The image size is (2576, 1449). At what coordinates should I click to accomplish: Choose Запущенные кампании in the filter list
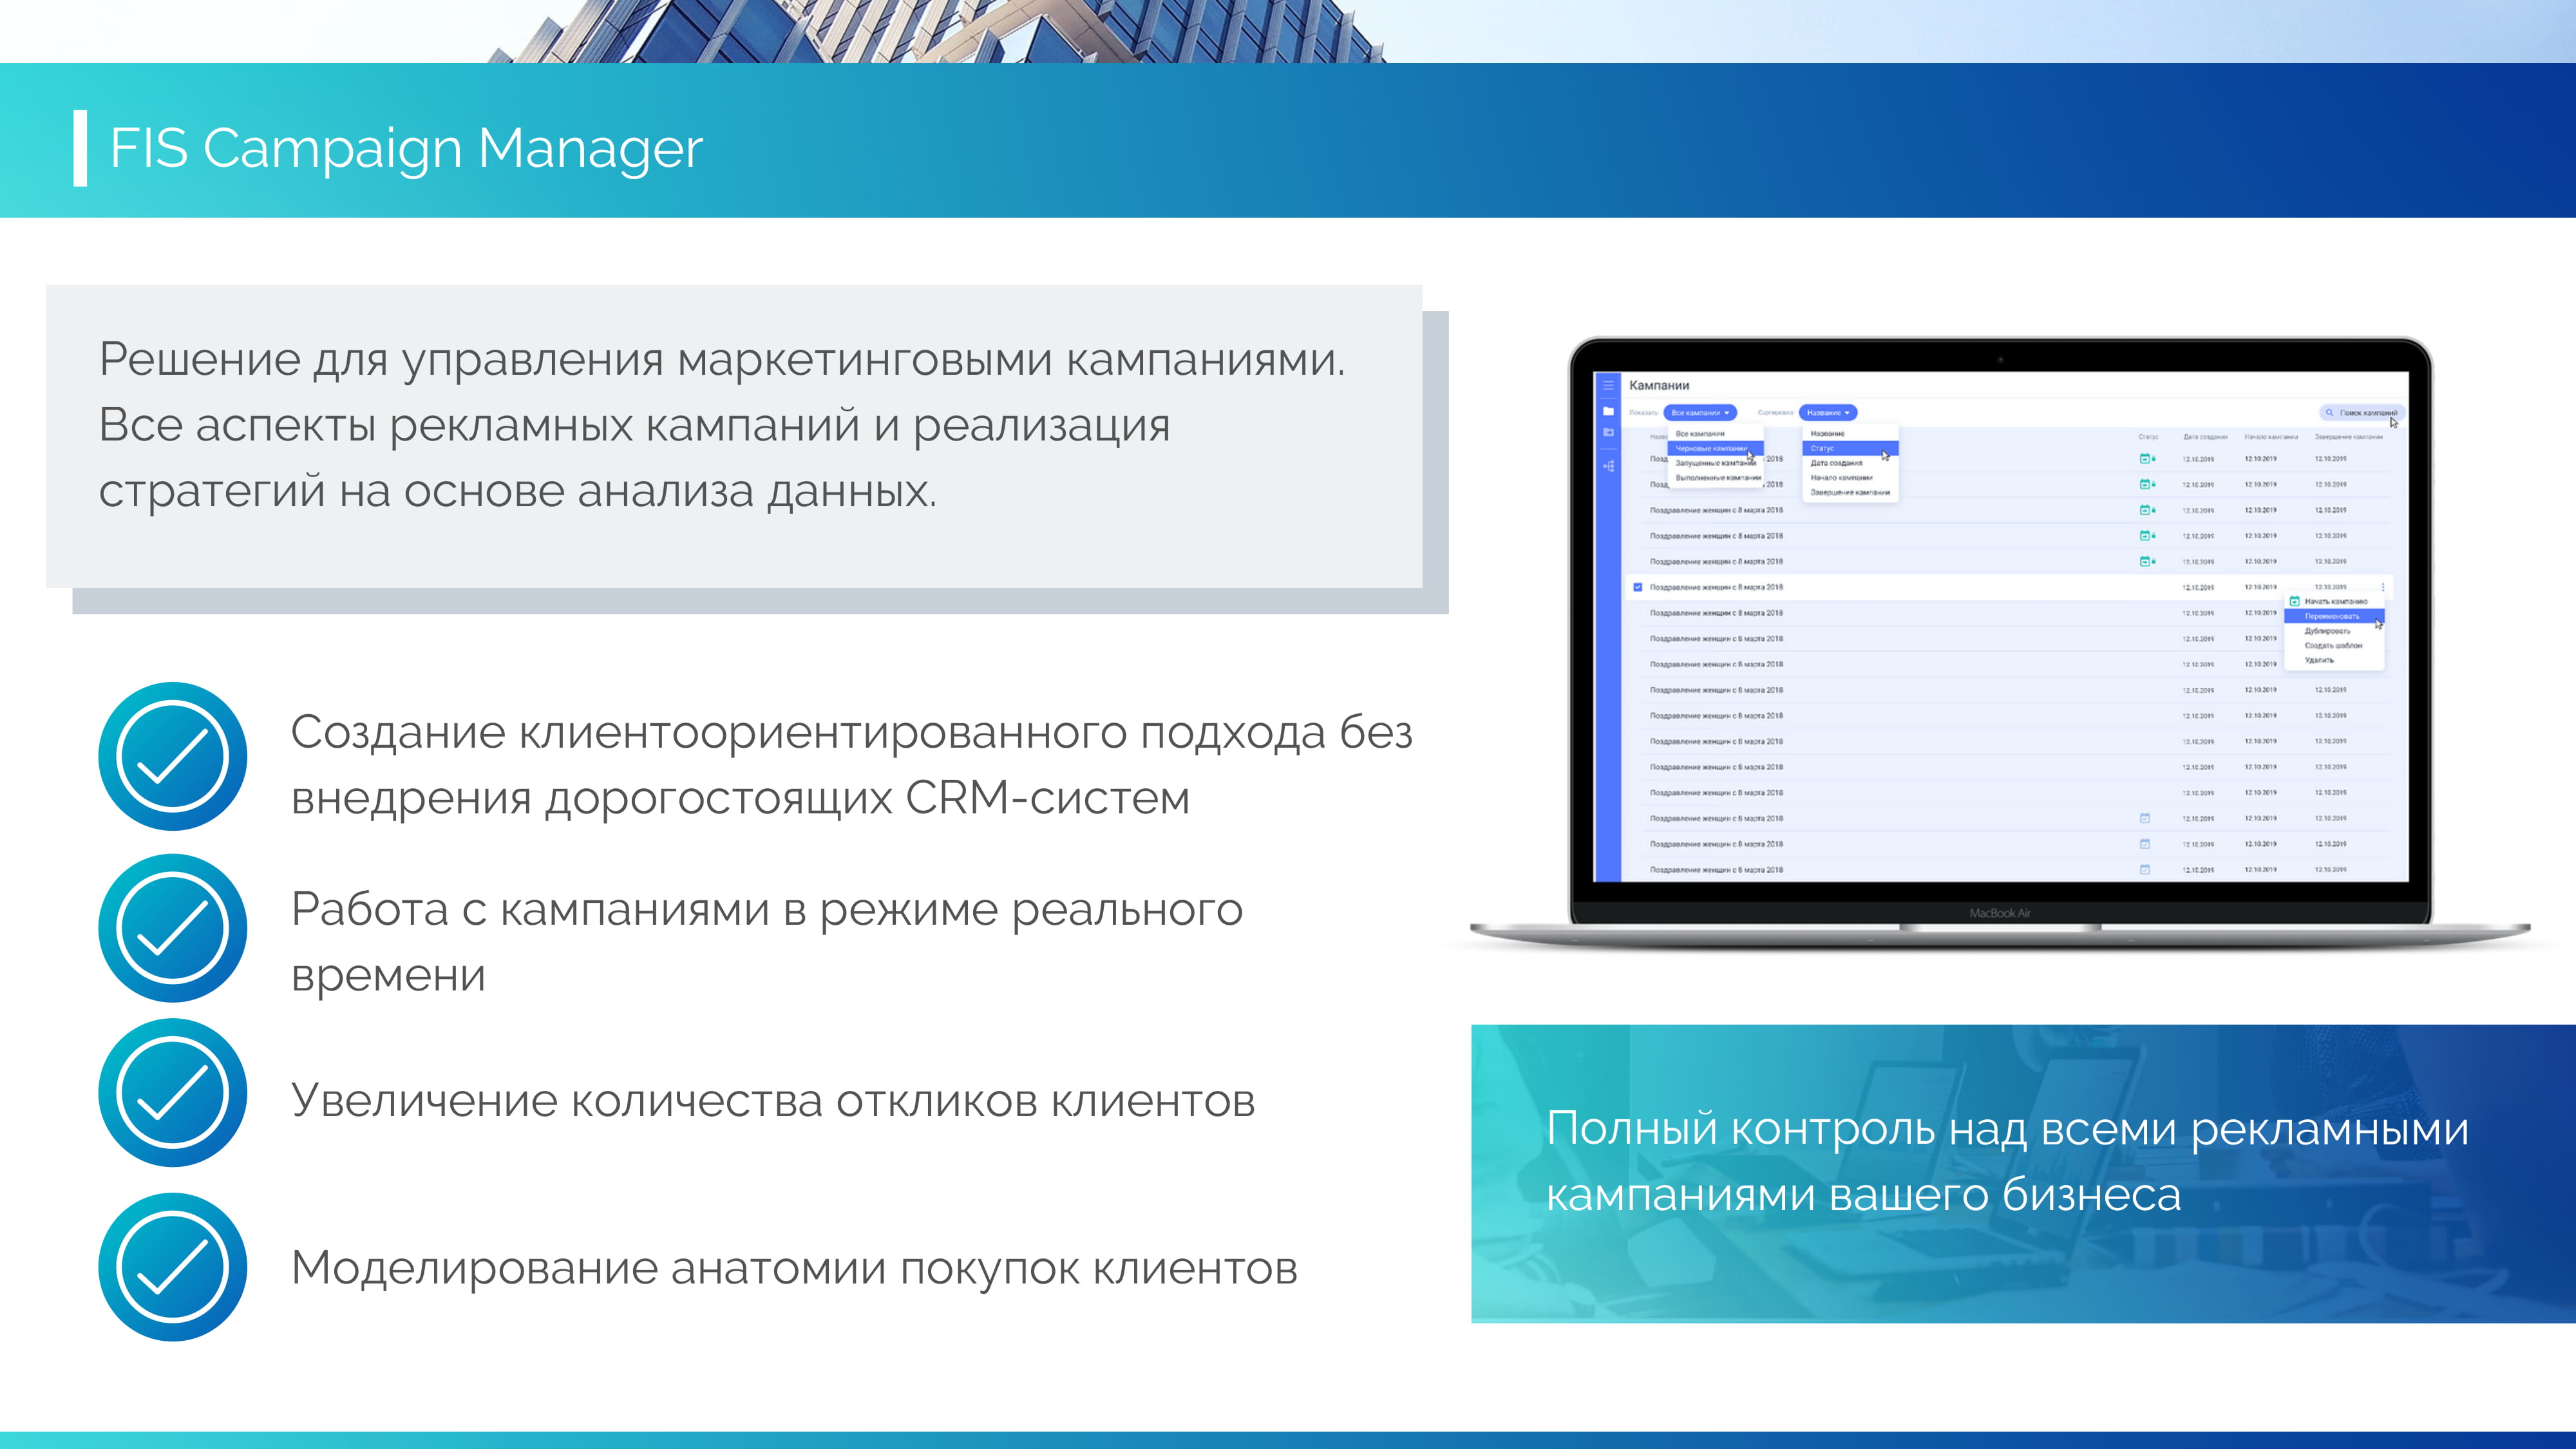[1716, 463]
